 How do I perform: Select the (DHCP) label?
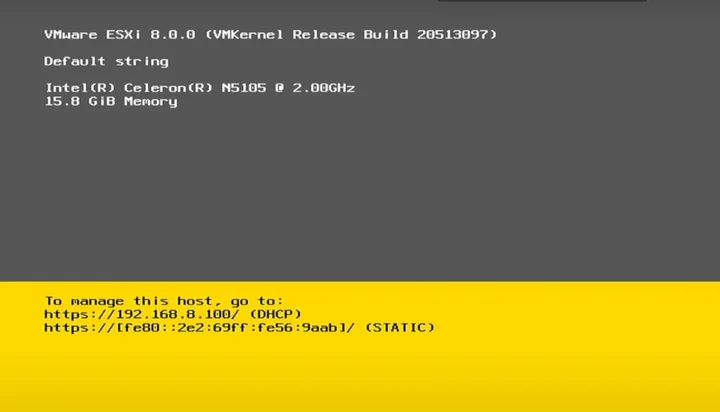pos(276,315)
